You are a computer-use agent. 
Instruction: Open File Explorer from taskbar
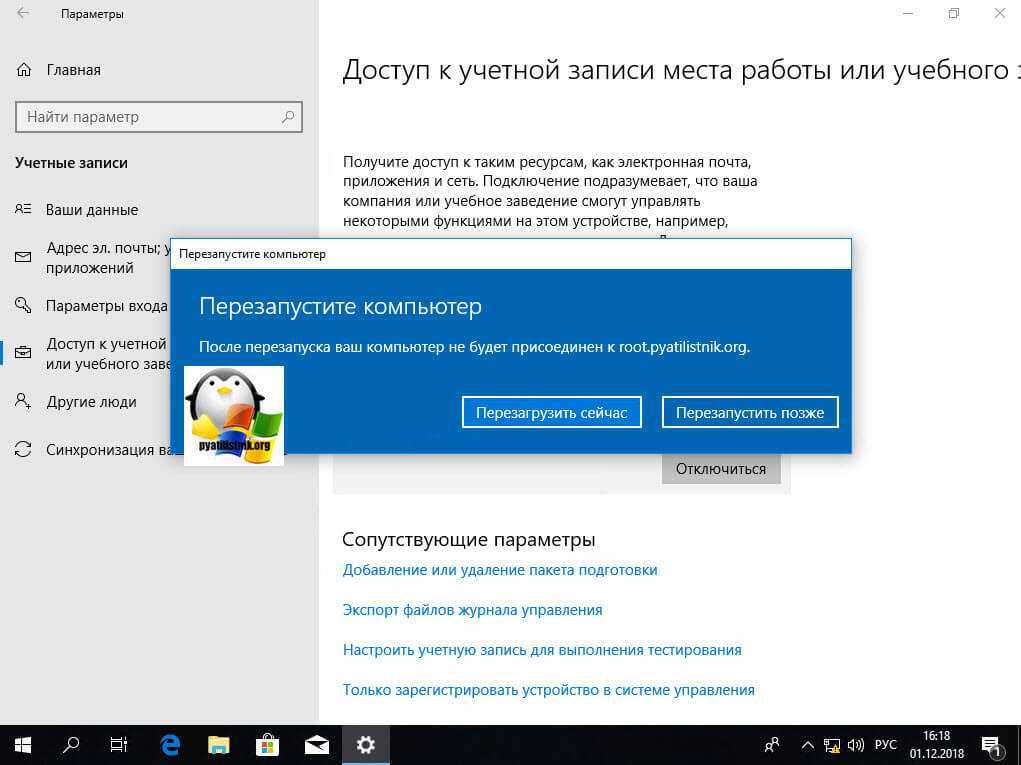[x=219, y=745]
